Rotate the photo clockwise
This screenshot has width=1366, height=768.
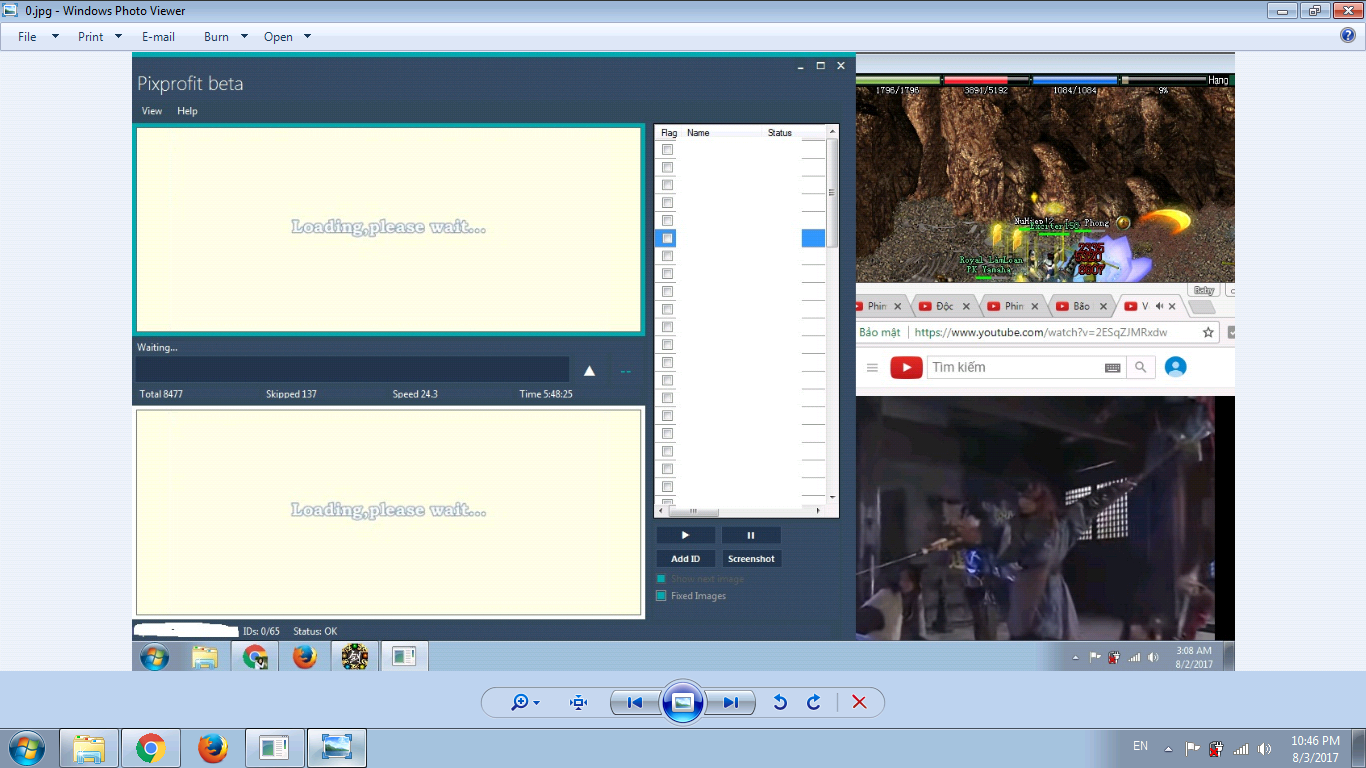pyautogui.click(x=814, y=703)
